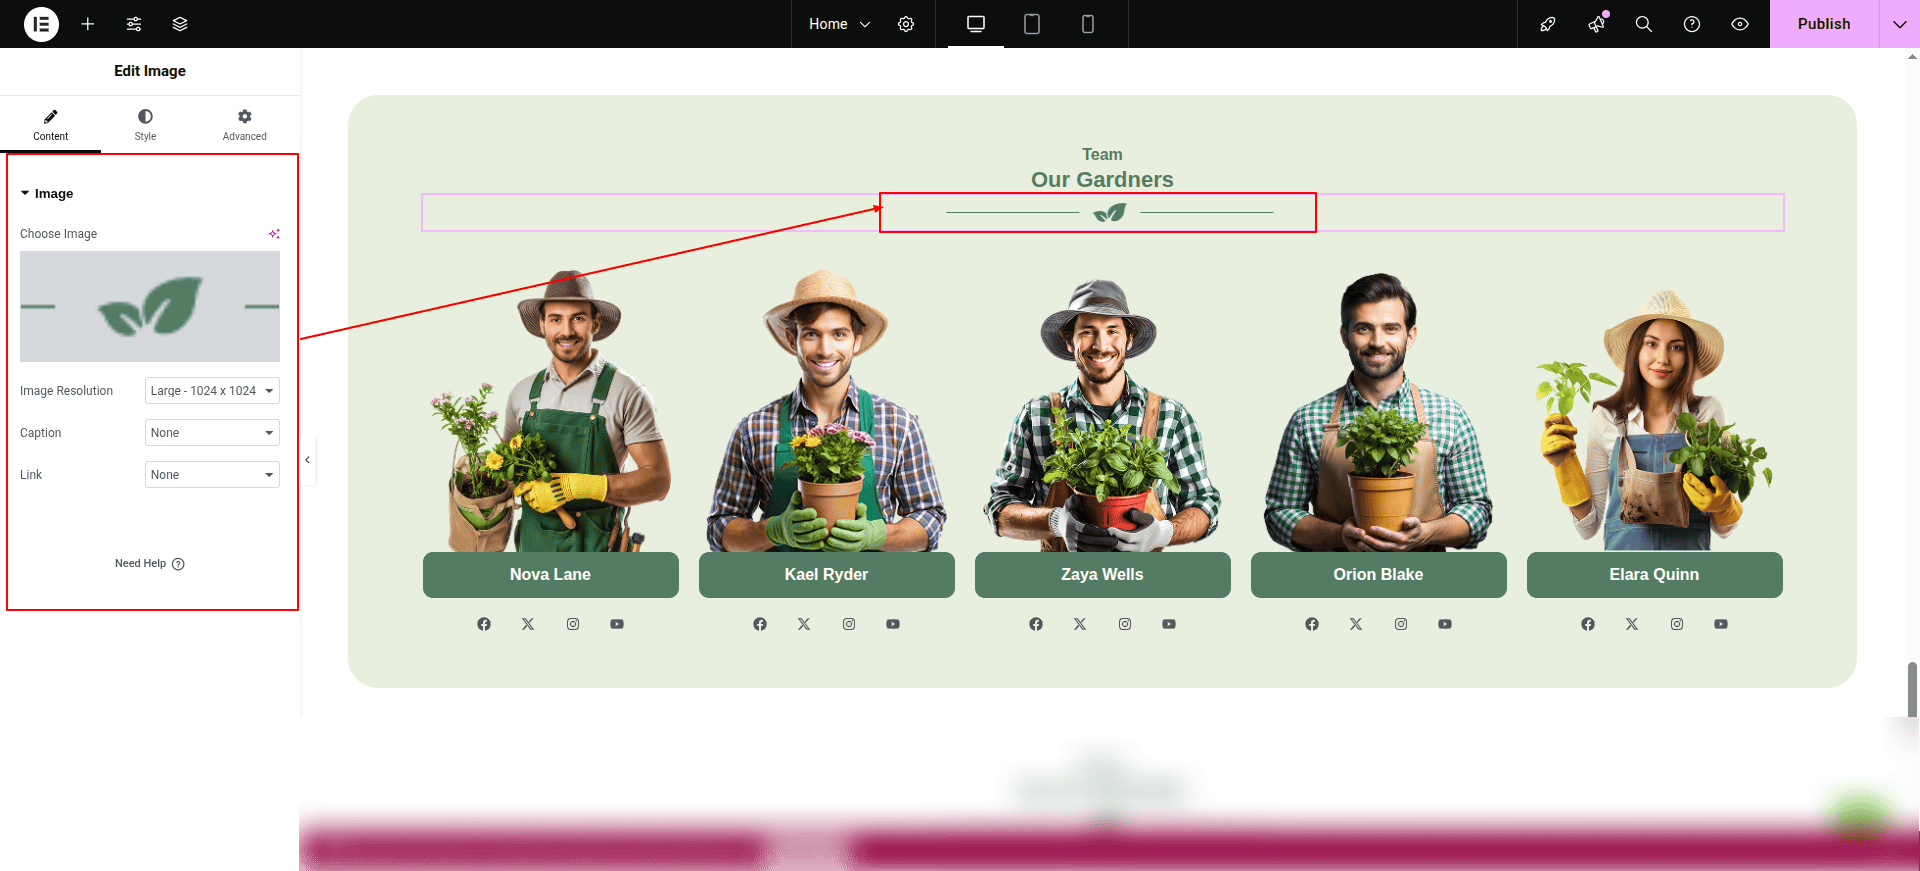Click Zaya Wells's Facebook icon
1920x871 pixels.
point(1036,624)
